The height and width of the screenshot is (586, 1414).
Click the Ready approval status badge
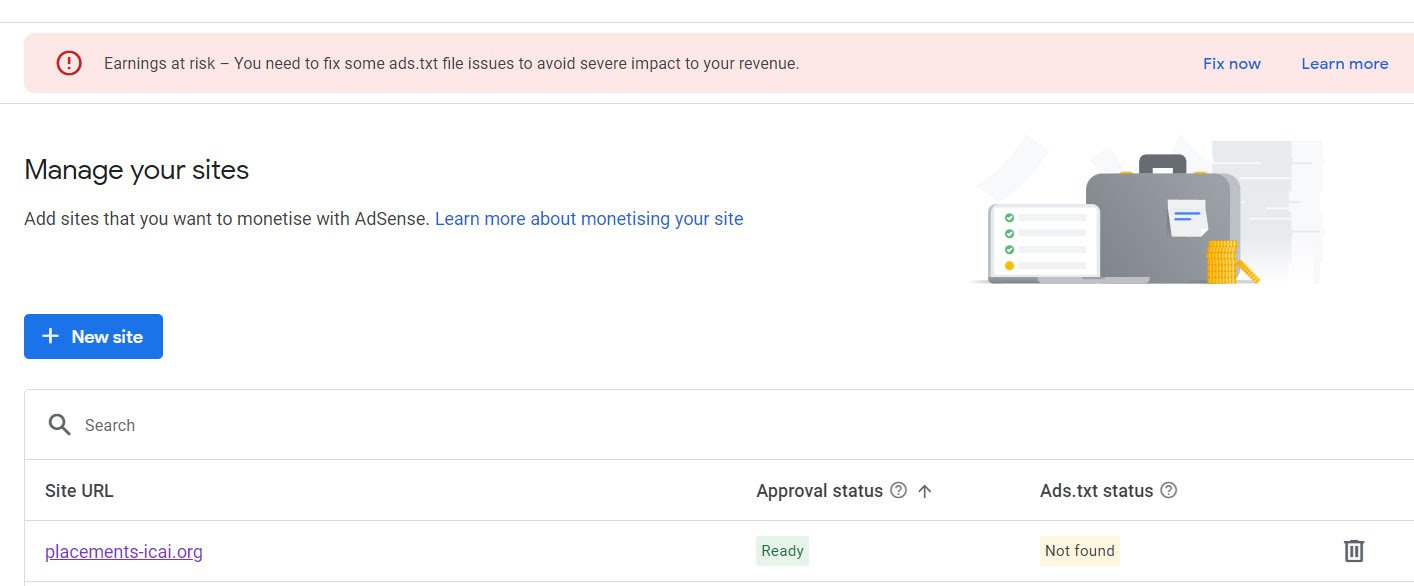[x=782, y=550]
